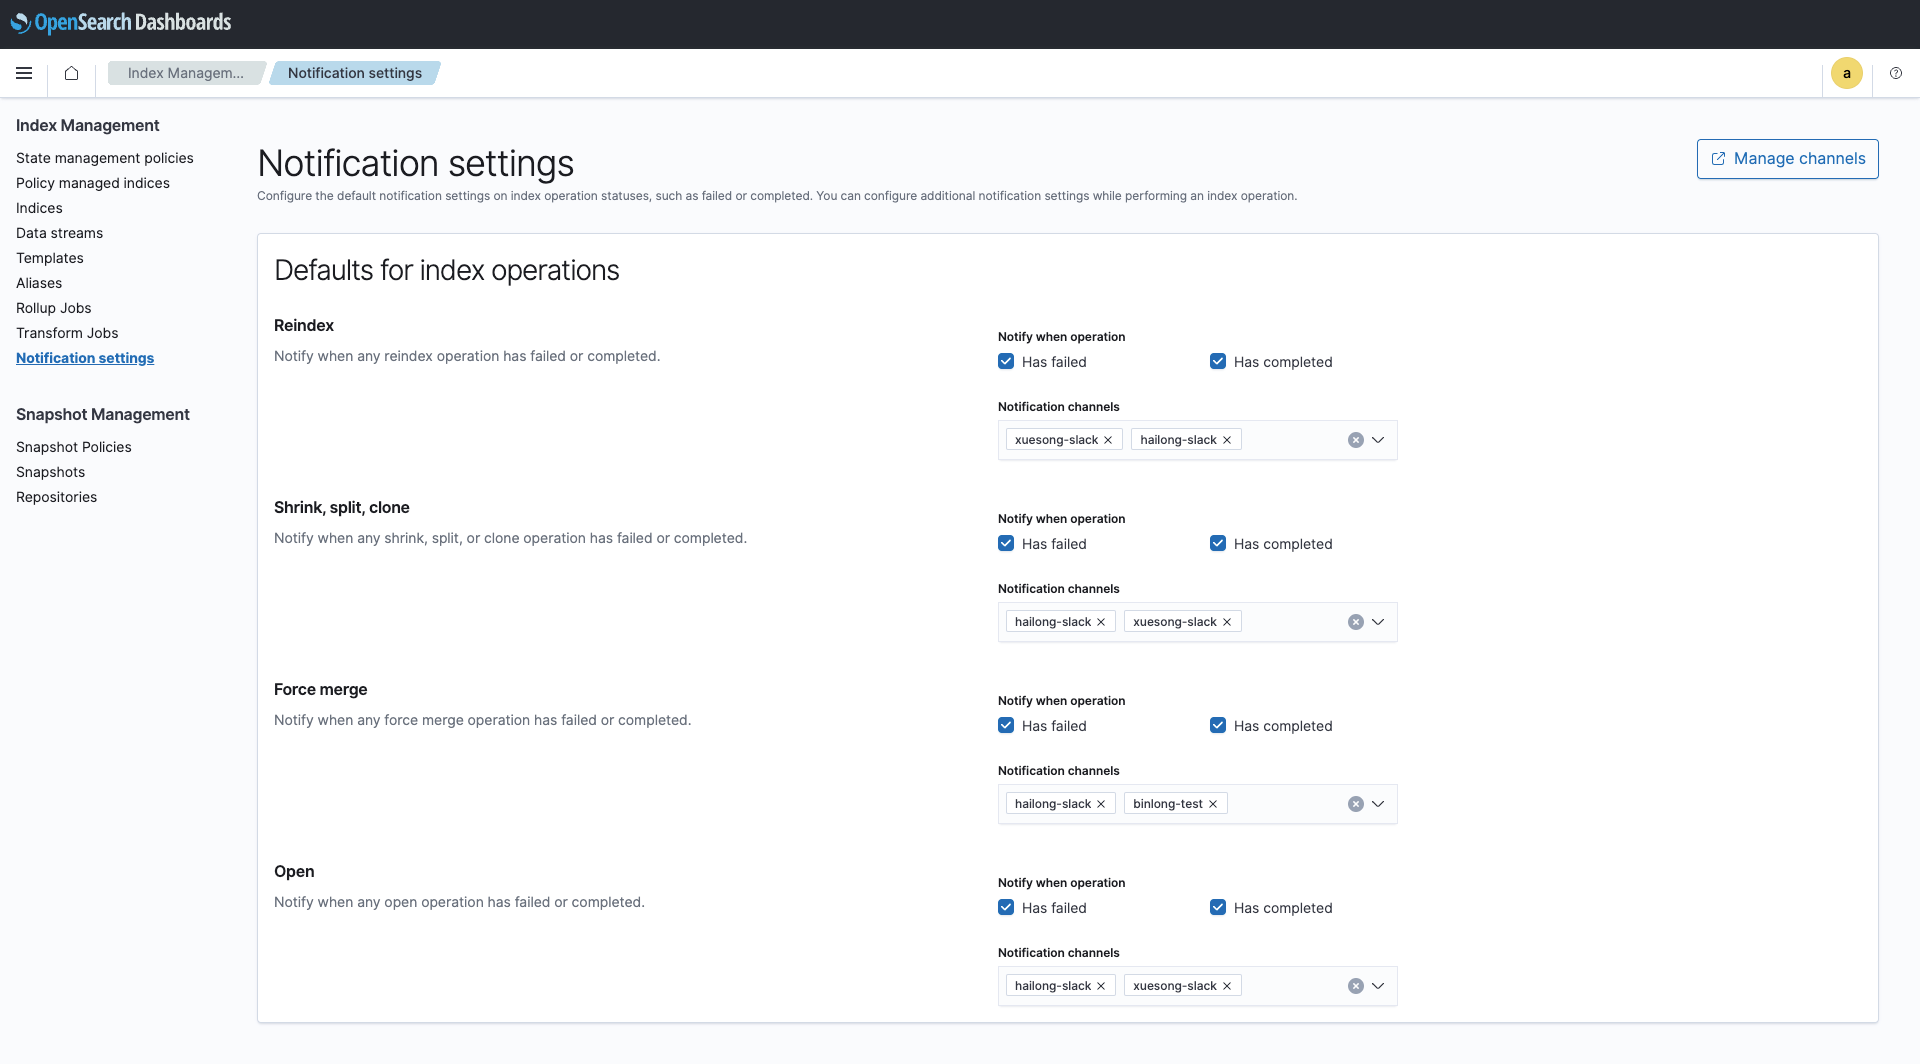This screenshot has width=1920, height=1064.
Task: Remove hailong-slack from Reindex channels
Action: coord(1227,440)
